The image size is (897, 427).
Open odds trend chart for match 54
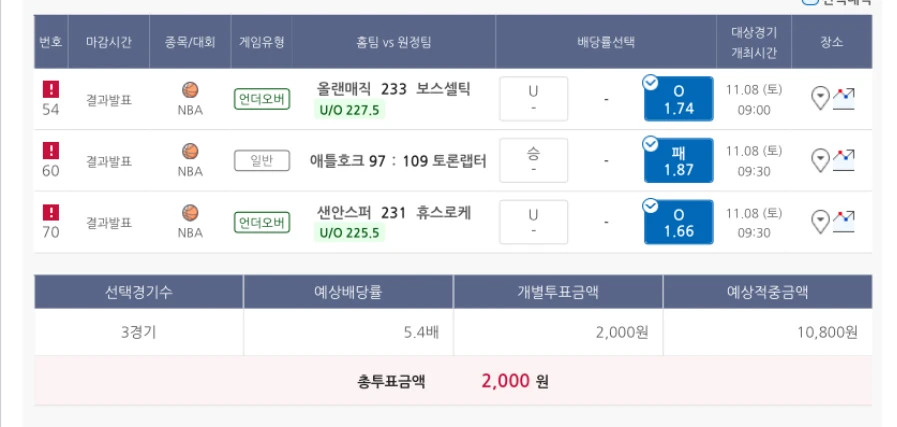tap(844, 98)
